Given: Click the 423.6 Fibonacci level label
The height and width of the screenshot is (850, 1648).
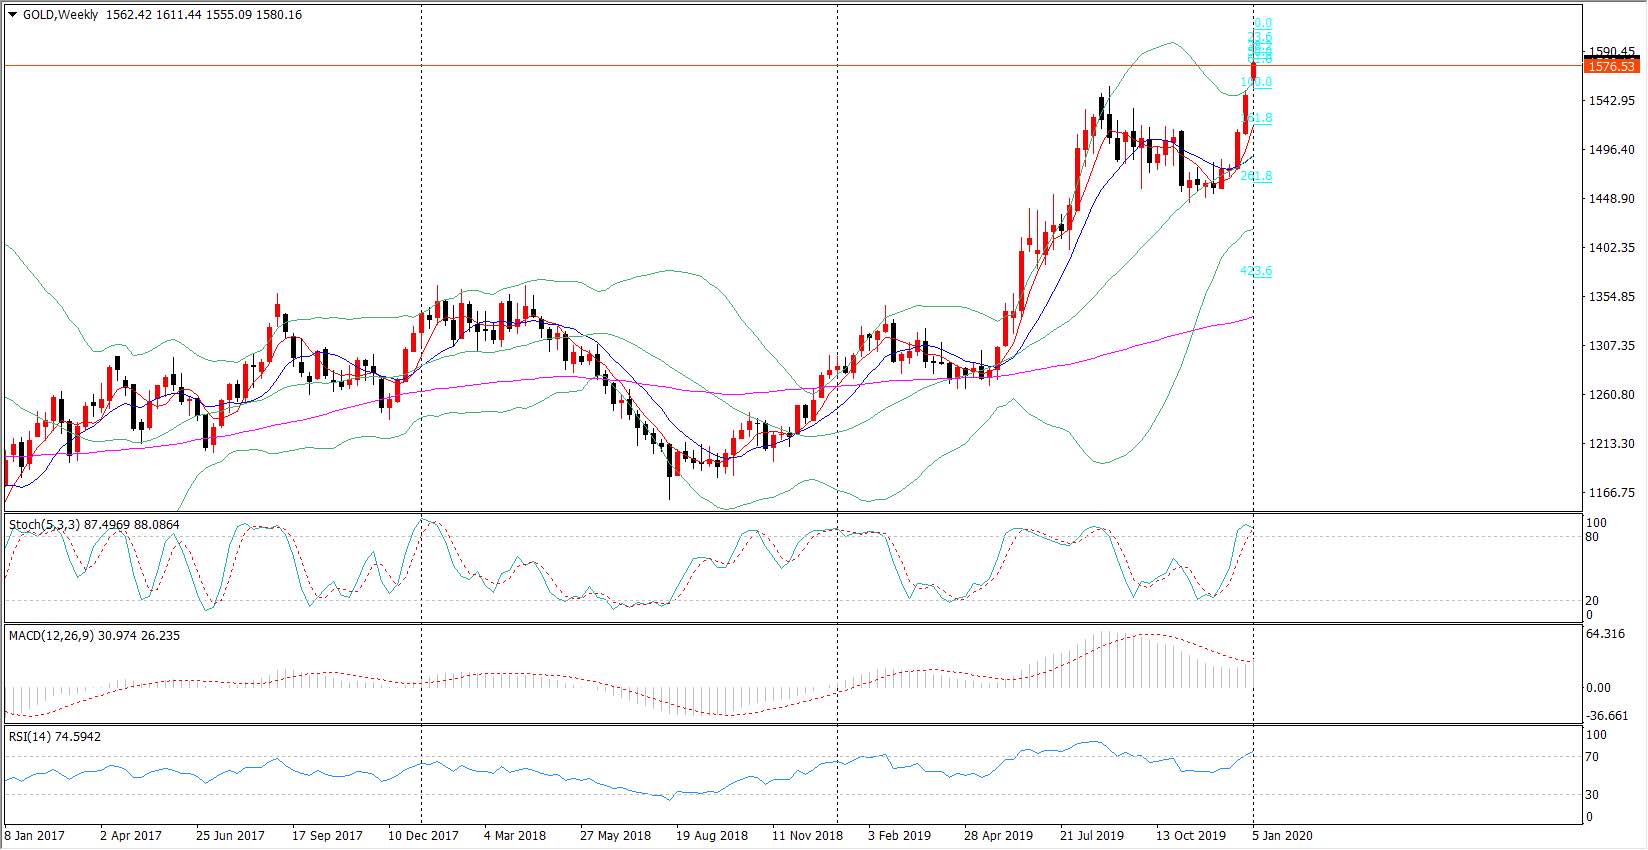Looking at the screenshot, I should 1256,271.
